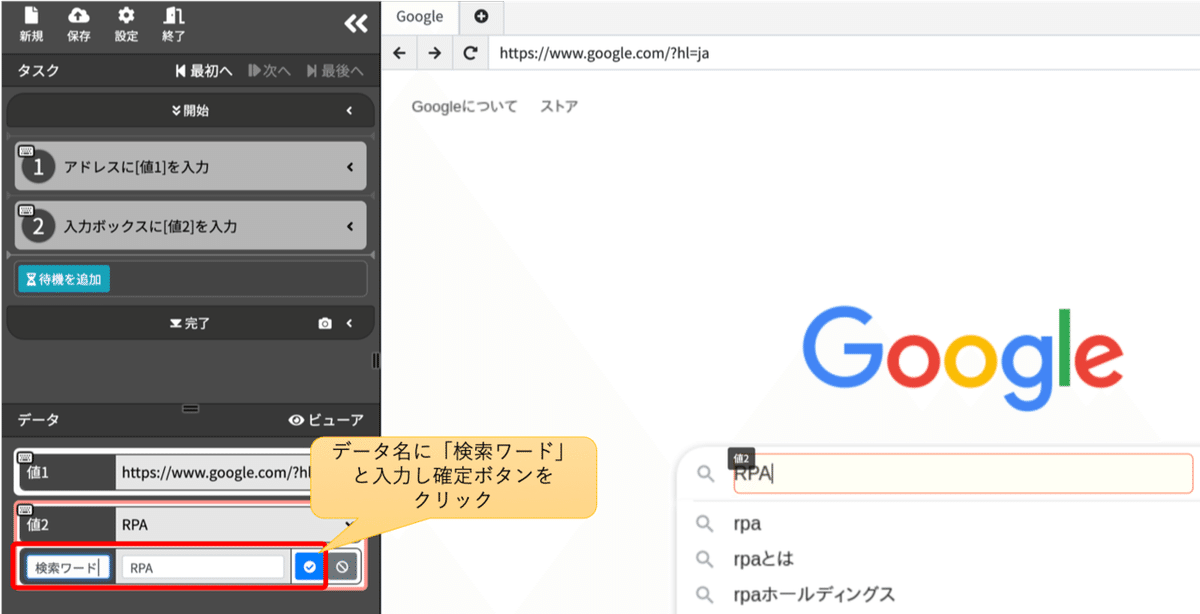The height and width of the screenshot is (614, 1200).
Task: Reload the page with the refresh icon
Action: point(469,53)
